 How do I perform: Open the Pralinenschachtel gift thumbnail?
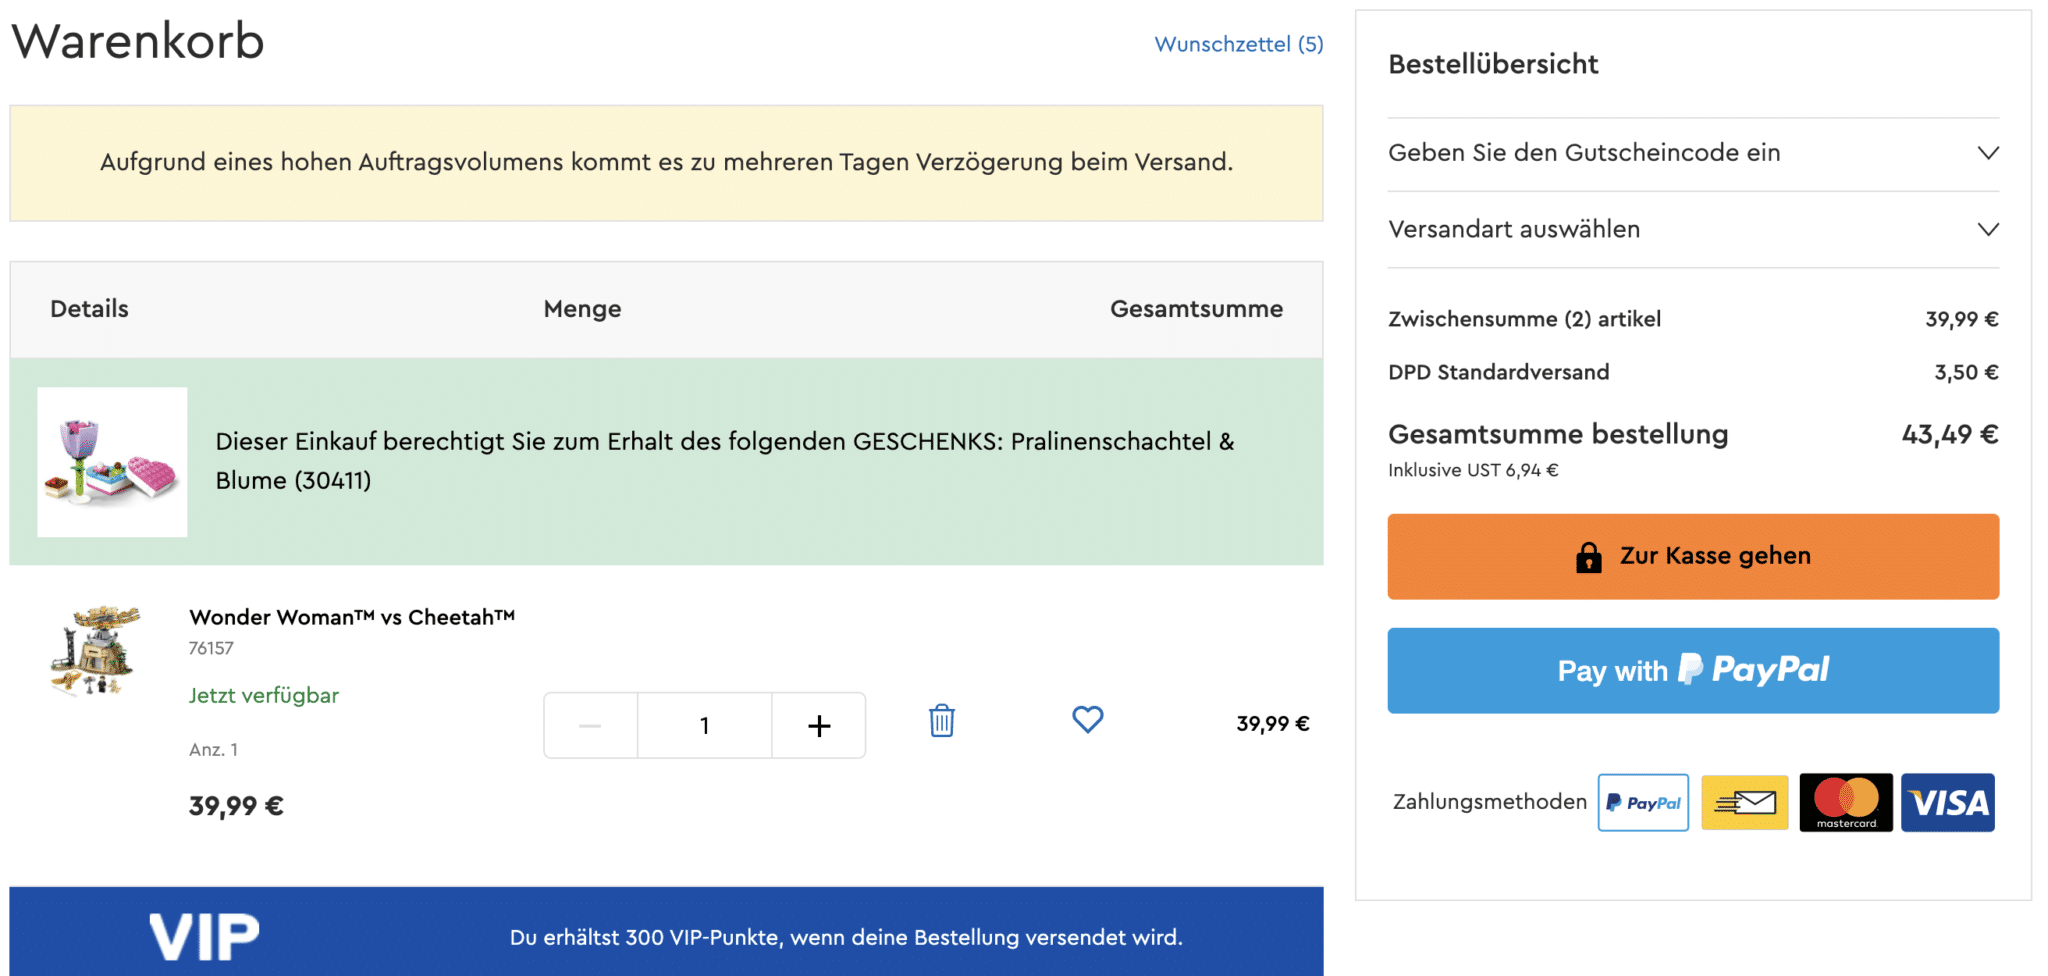point(112,462)
